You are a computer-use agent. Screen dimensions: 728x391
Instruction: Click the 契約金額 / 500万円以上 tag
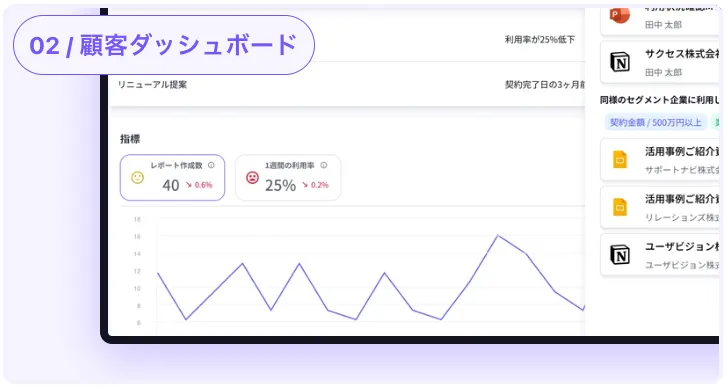click(655, 123)
